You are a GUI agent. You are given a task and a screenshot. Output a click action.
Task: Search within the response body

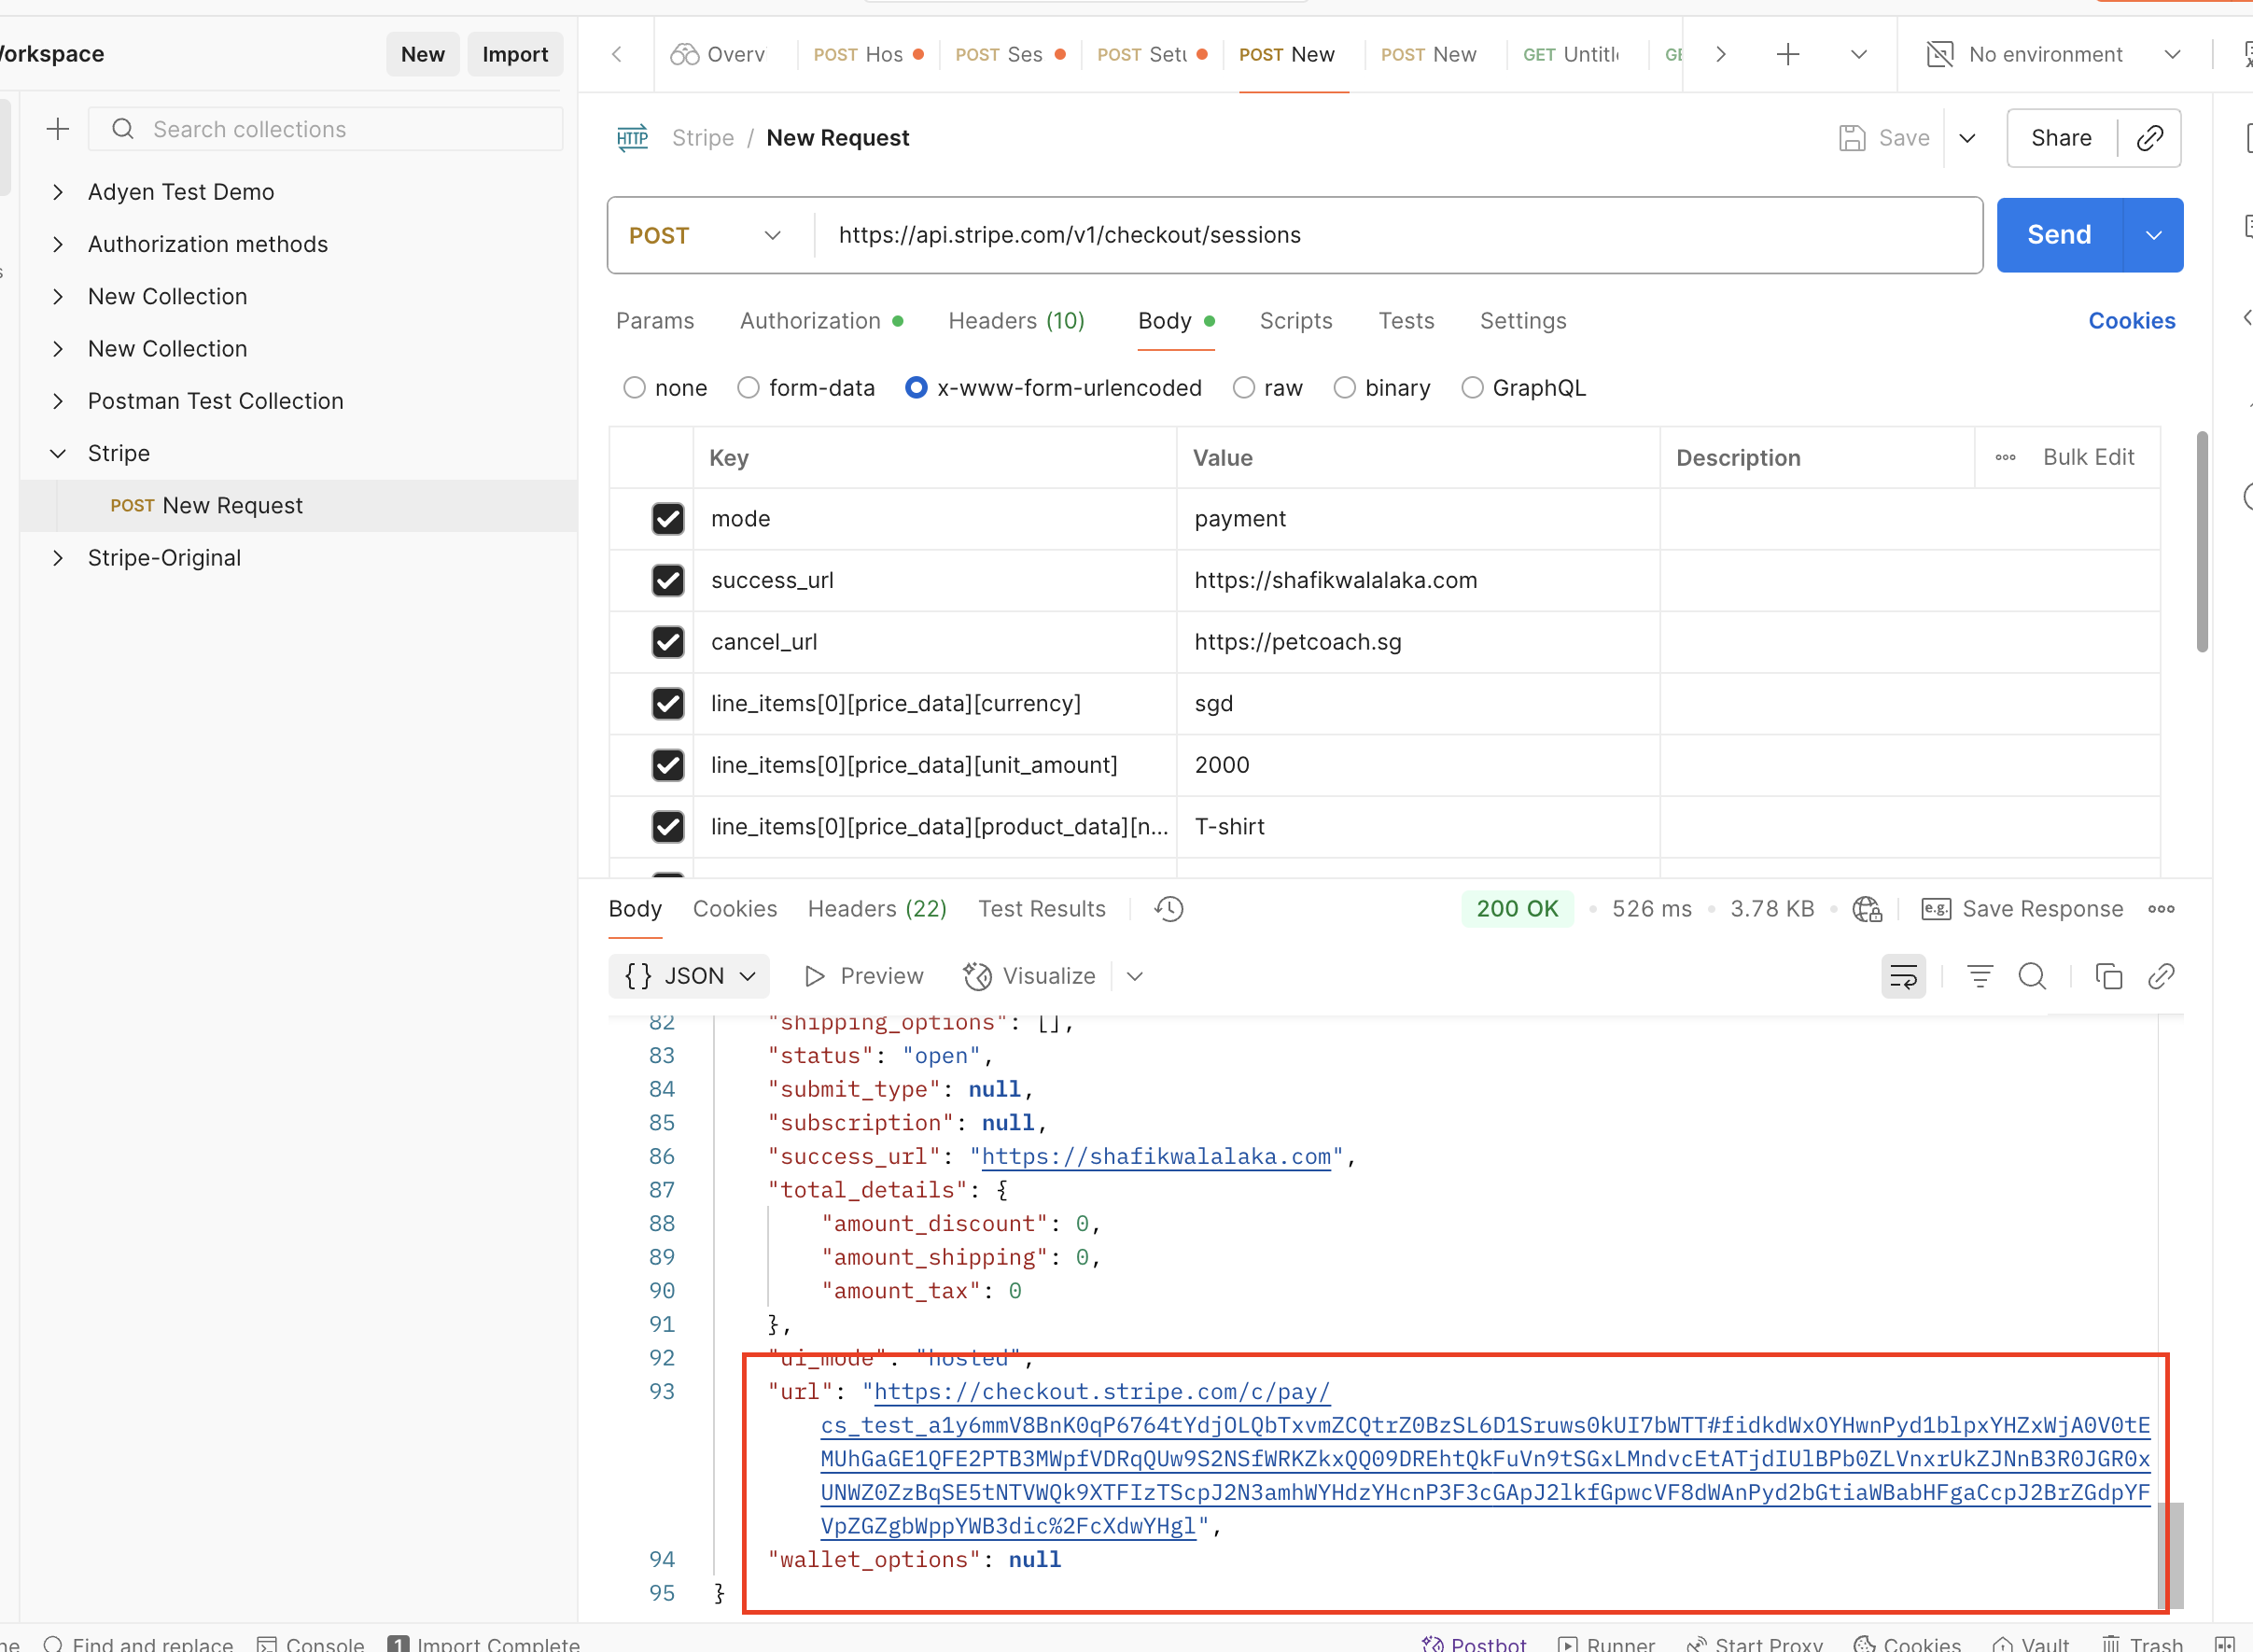(x=2032, y=976)
